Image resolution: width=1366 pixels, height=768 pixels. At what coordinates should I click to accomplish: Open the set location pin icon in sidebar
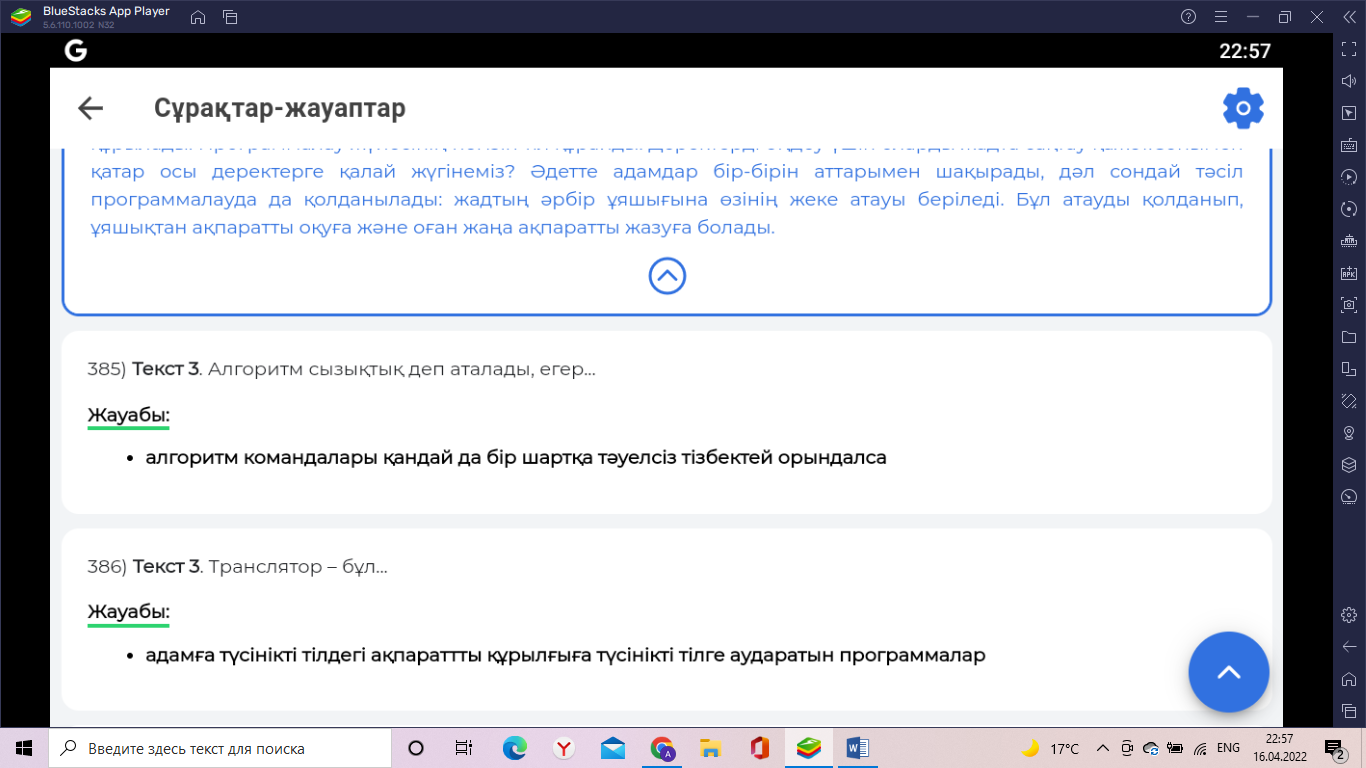[x=1348, y=433]
